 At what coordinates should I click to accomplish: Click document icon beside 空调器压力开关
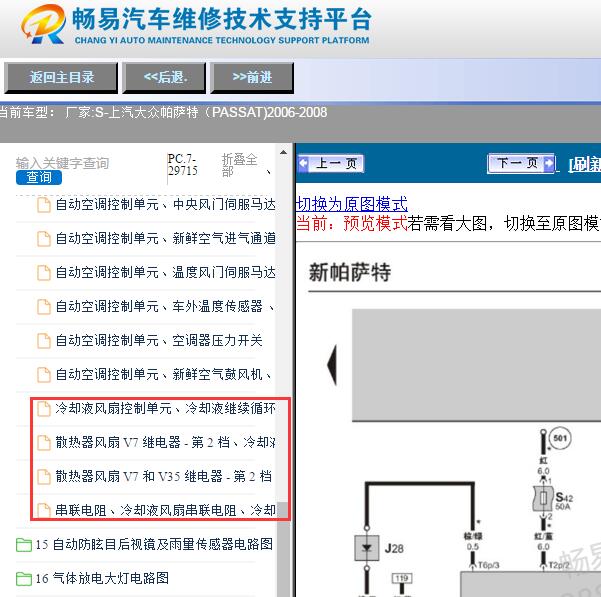[44, 341]
